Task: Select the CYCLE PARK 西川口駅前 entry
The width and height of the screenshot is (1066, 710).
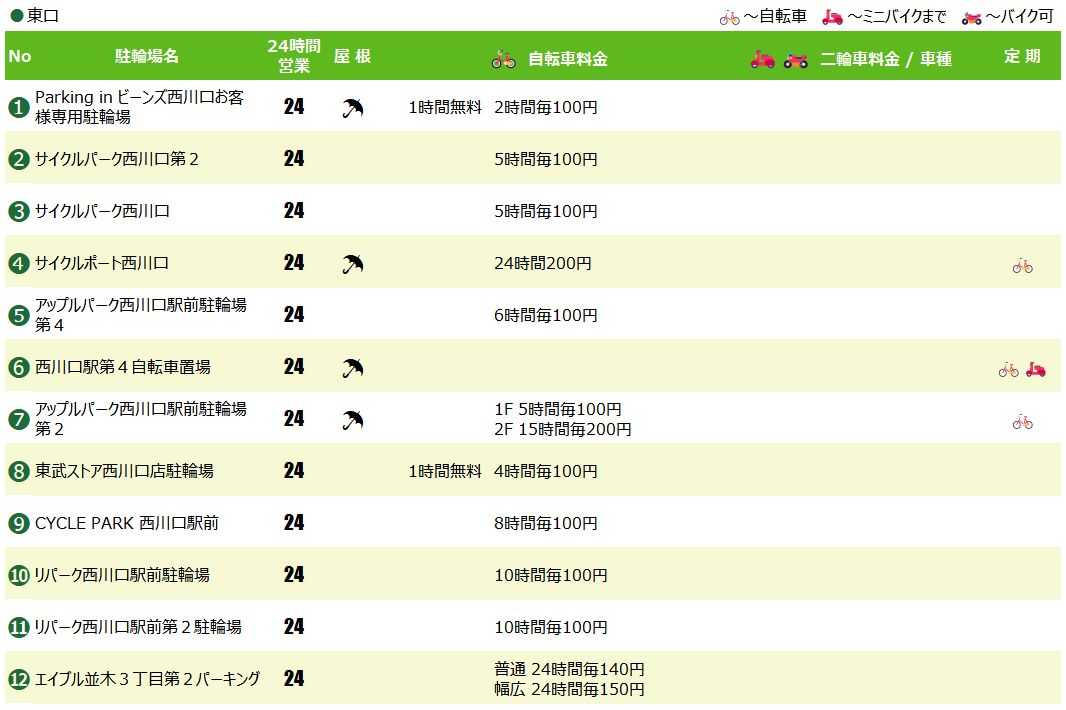Action: (x=127, y=523)
